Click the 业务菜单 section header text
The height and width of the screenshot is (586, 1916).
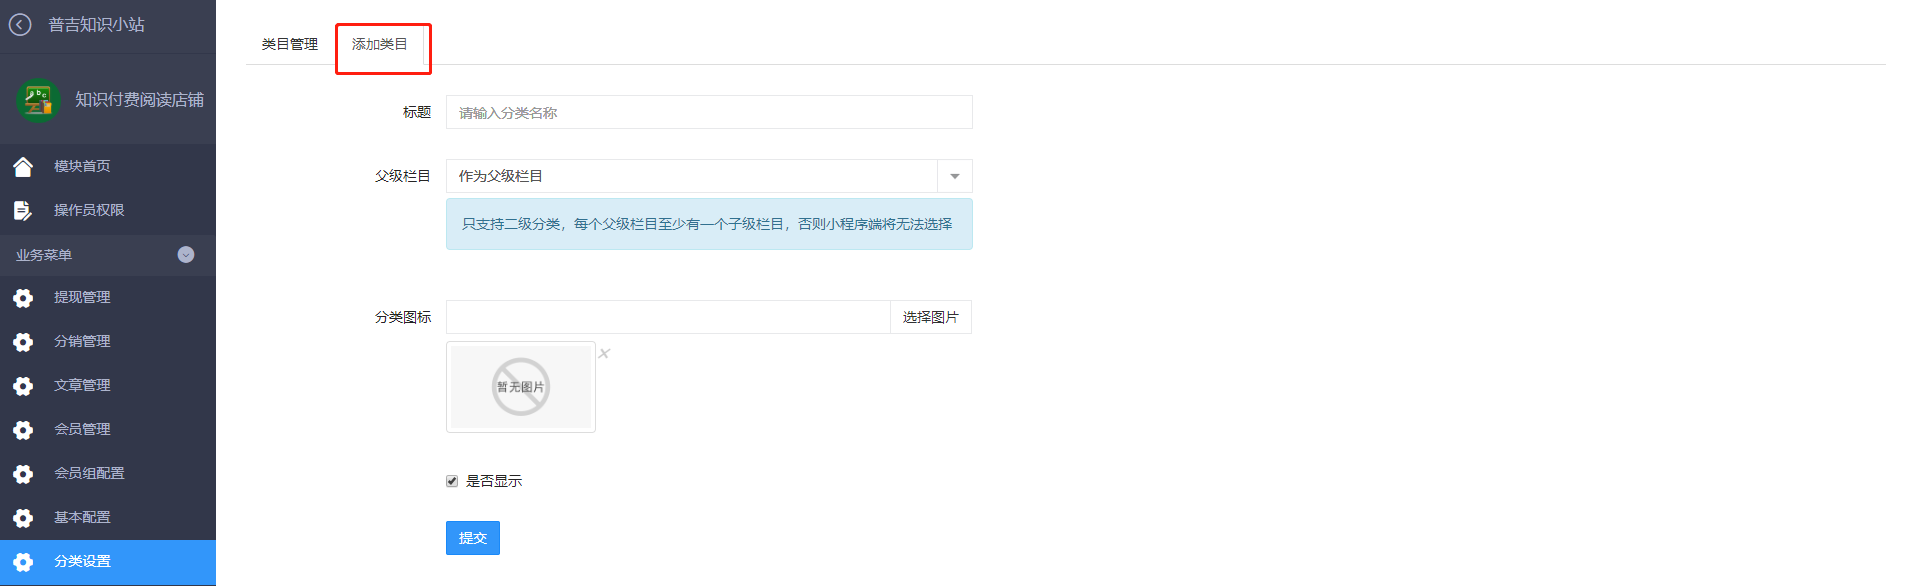[44, 255]
